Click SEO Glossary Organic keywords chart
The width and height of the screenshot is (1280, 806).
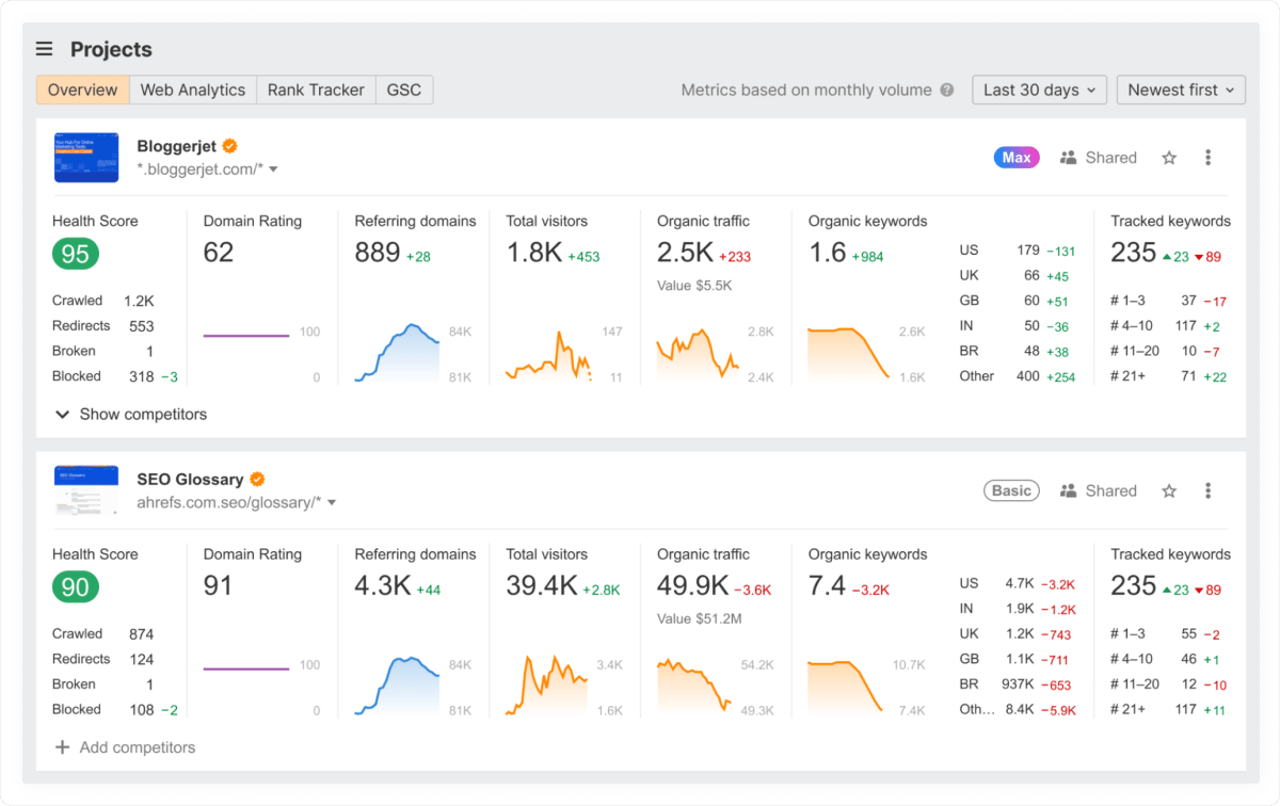(x=847, y=685)
